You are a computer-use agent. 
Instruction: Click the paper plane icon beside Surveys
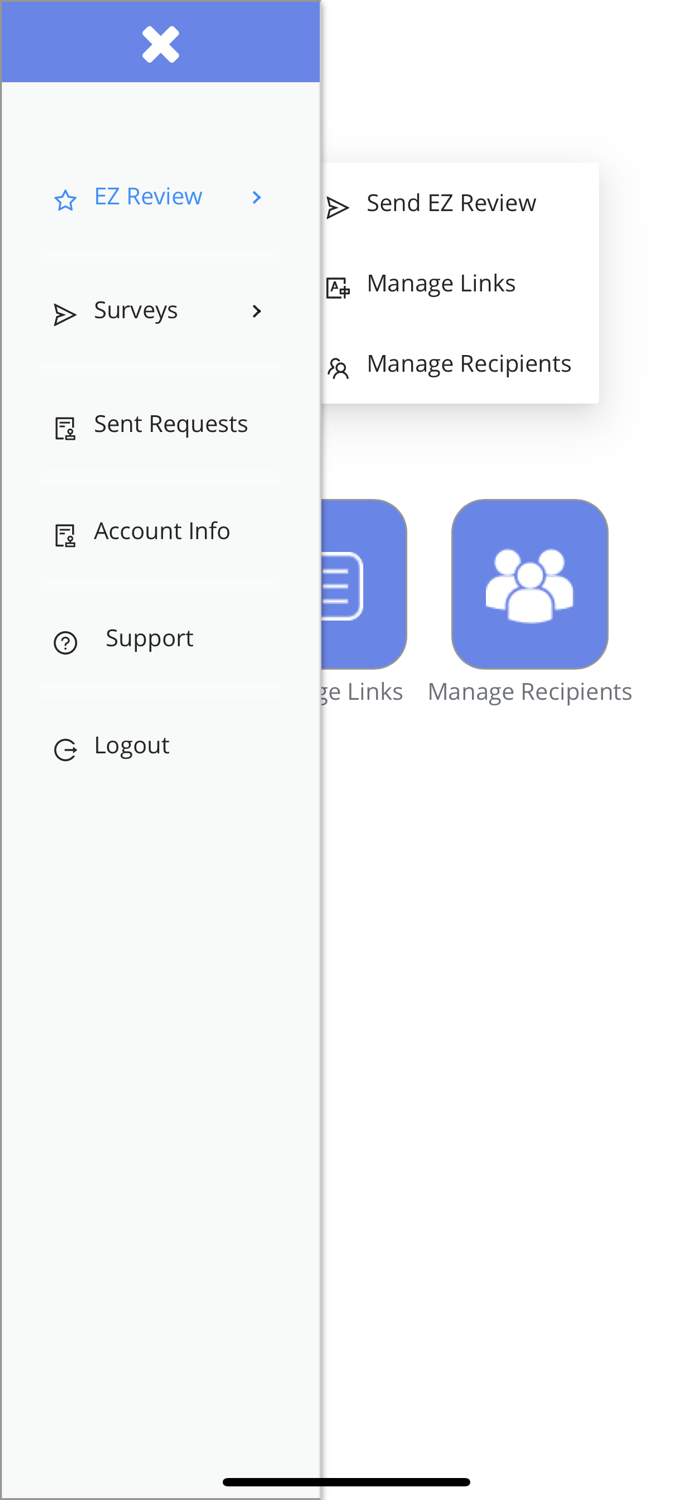point(65,315)
